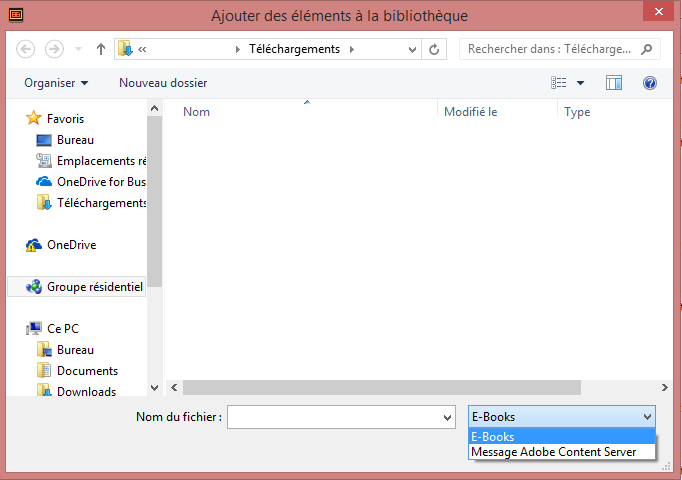Screen dimensions: 682x480
Task: Open Bureau under Favoris
Action: [x=75, y=140]
